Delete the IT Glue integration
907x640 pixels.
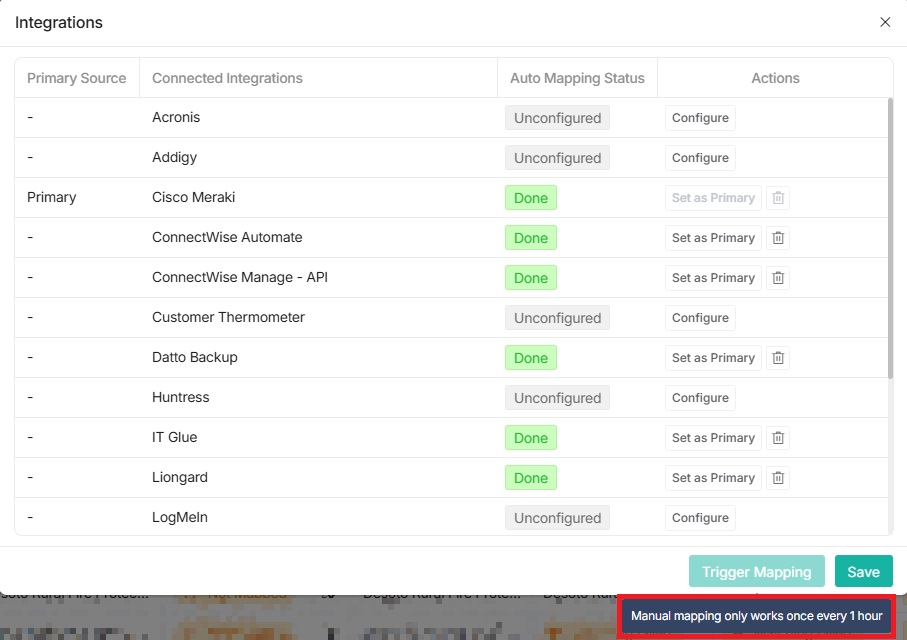click(778, 438)
